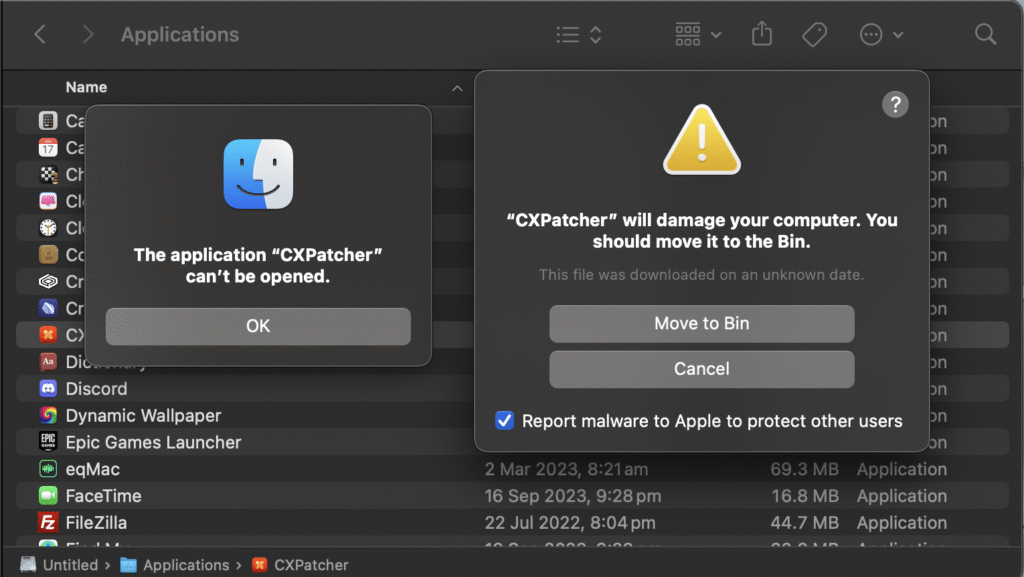The height and width of the screenshot is (577, 1024).
Task: Dismiss the can't be opened dialog with OK
Action: click(x=258, y=326)
